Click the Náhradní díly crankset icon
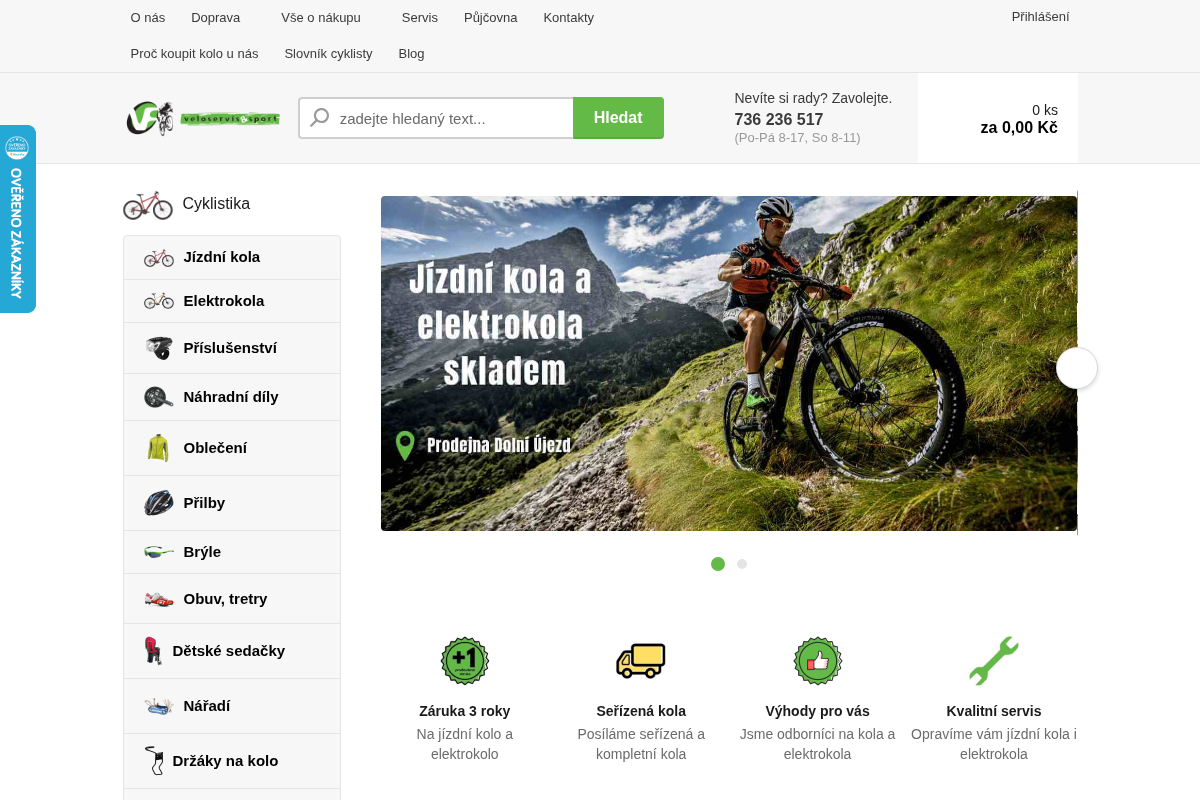1200x800 pixels. point(159,397)
